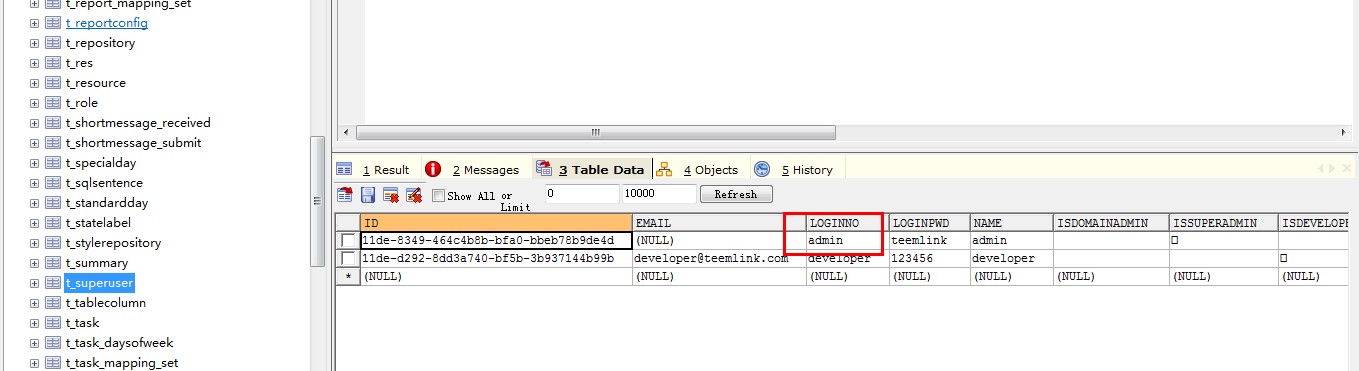Expand the t_shortmessage_submit table node
Screen dimensions: 1359x371
(34, 143)
